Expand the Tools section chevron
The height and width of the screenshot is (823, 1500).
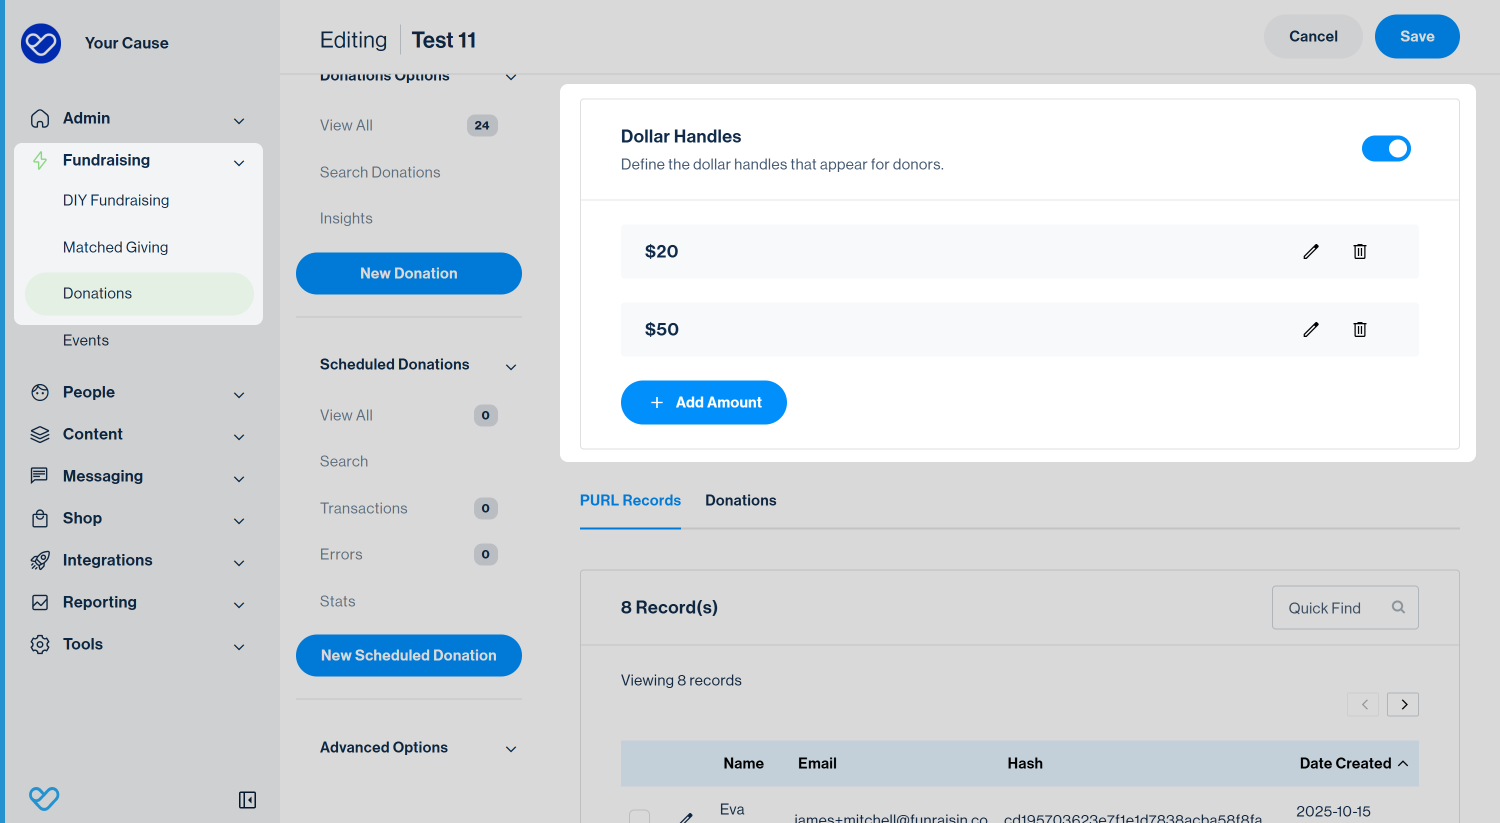(239, 647)
